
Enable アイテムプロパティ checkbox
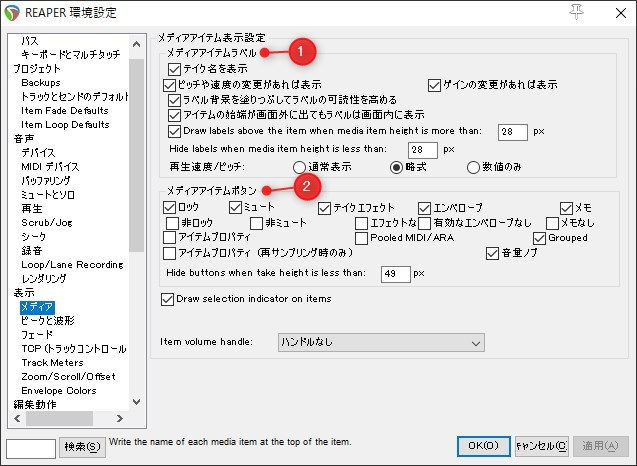coord(169,237)
